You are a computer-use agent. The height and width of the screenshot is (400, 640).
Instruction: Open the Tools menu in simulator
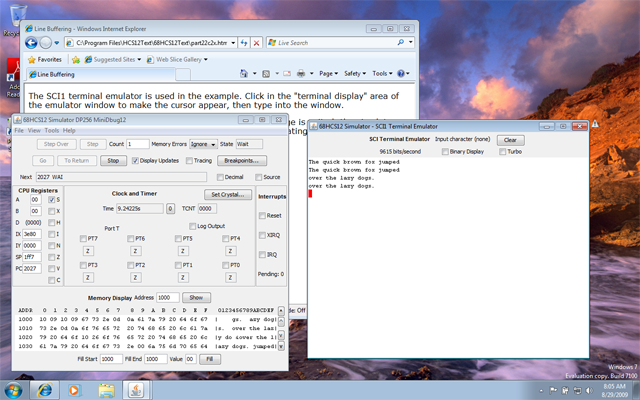[x=52, y=131]
